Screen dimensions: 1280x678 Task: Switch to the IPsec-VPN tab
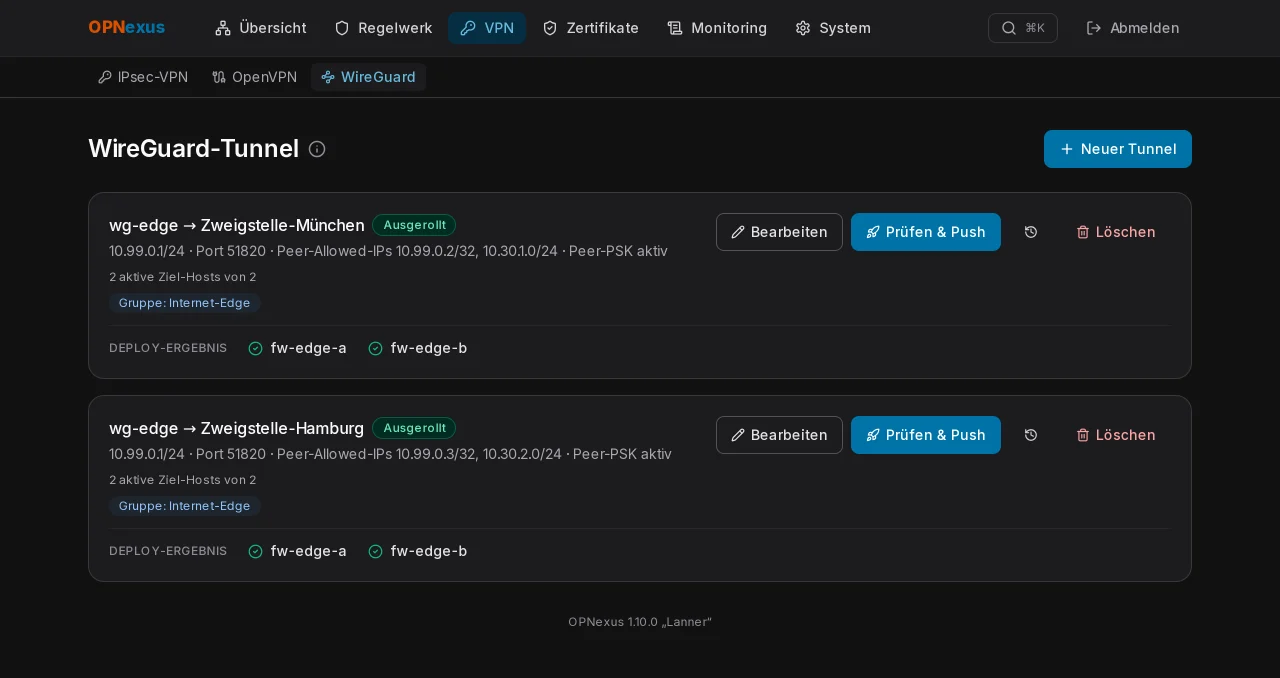pos(143,77)
